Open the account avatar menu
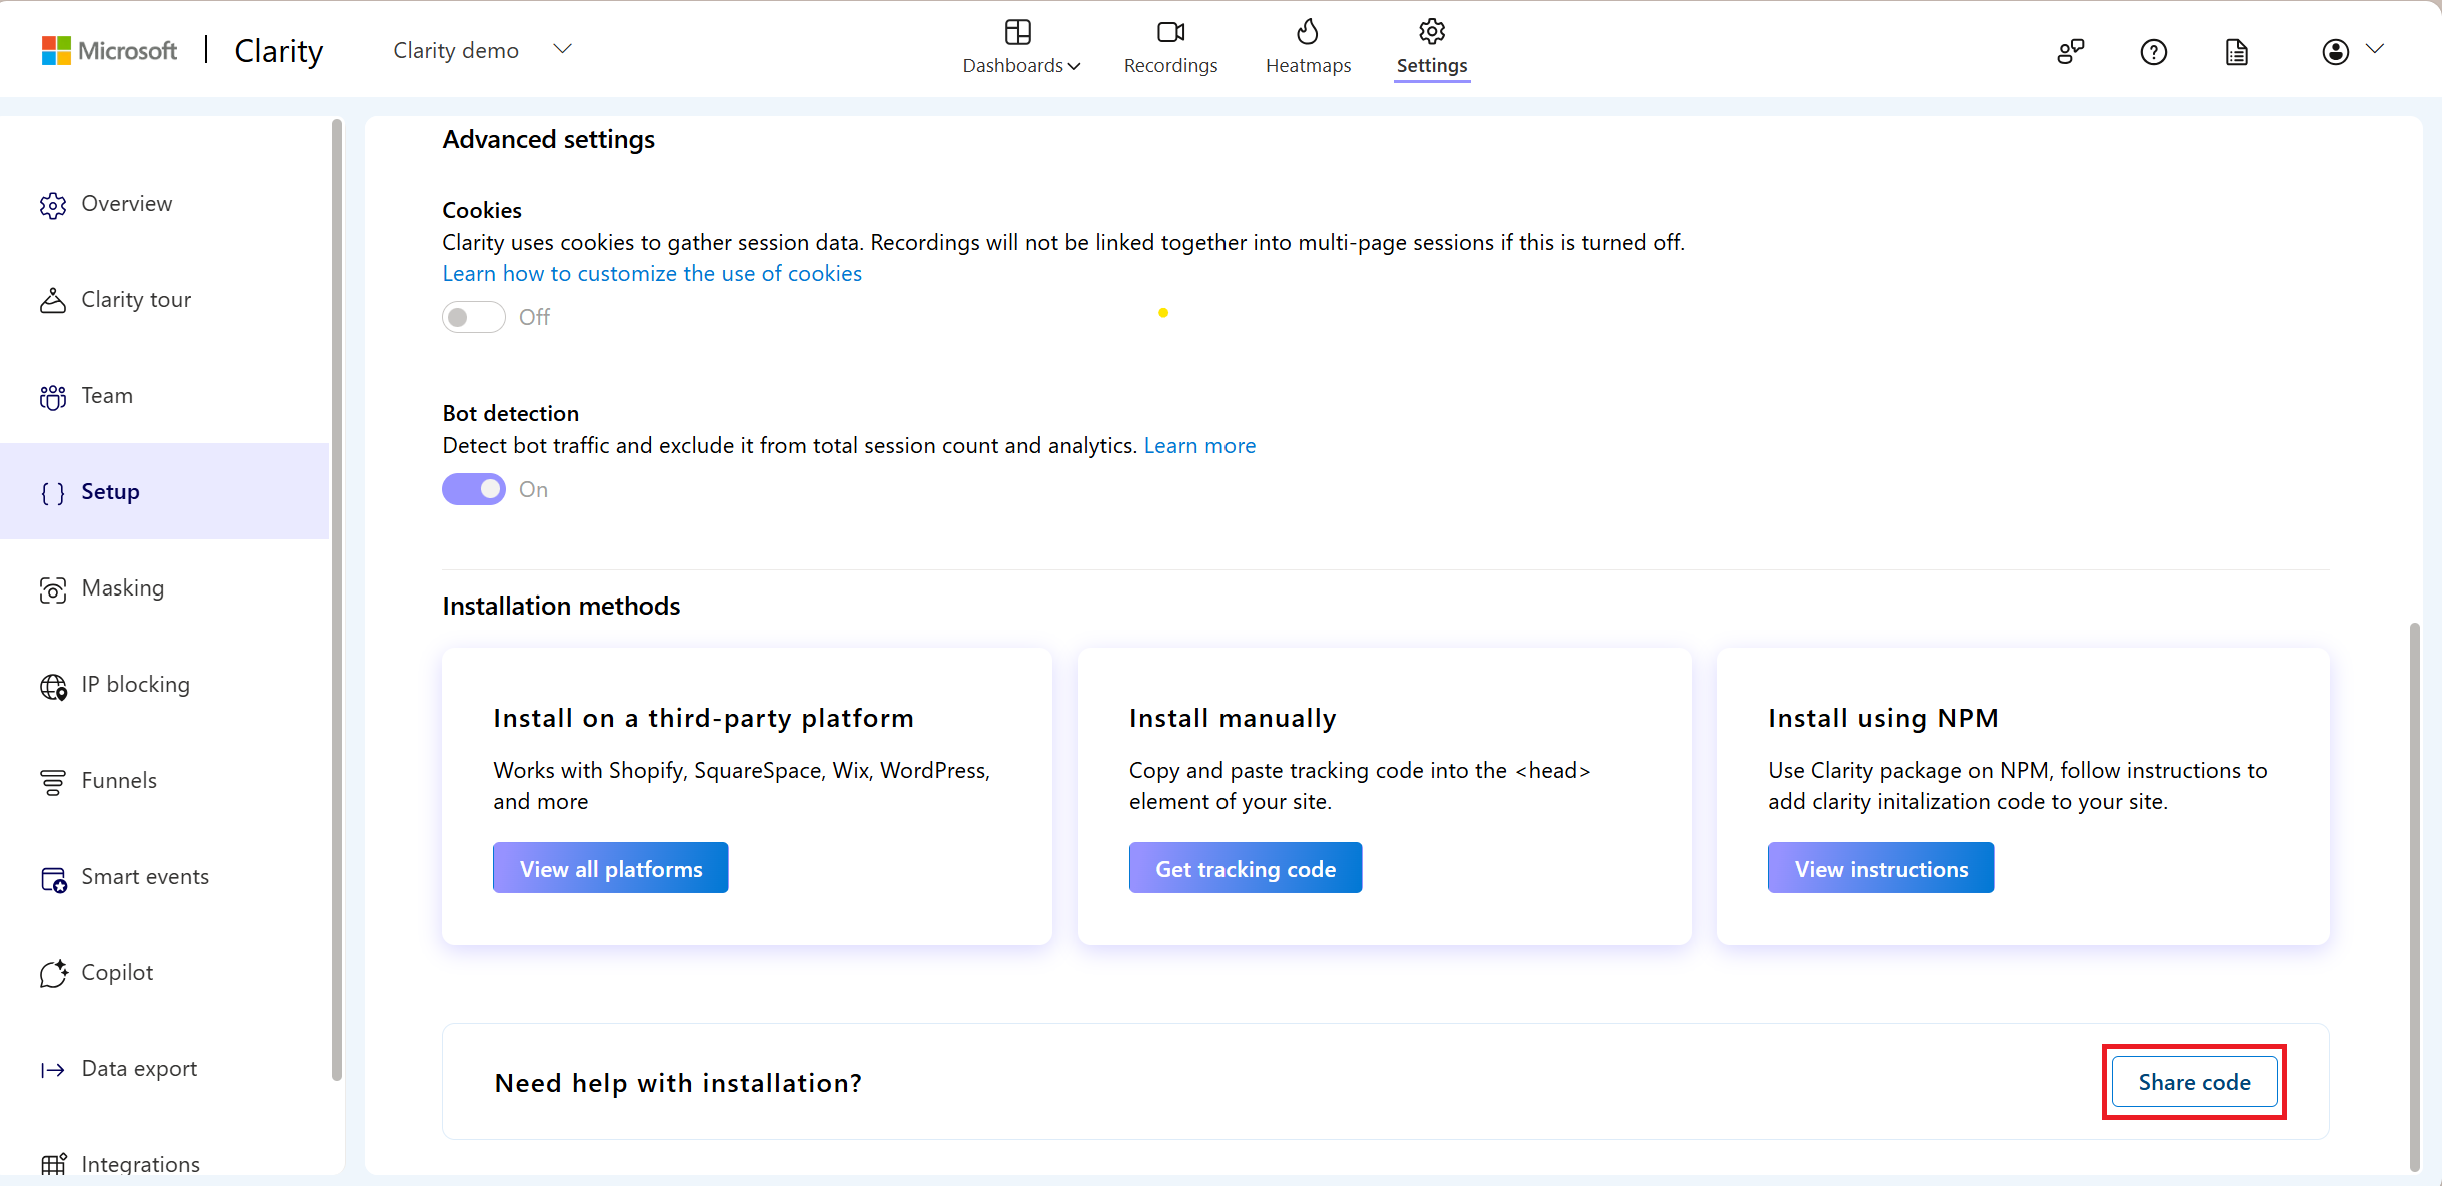This screenshot has width=2442, height=1186. coord(2336,51)
